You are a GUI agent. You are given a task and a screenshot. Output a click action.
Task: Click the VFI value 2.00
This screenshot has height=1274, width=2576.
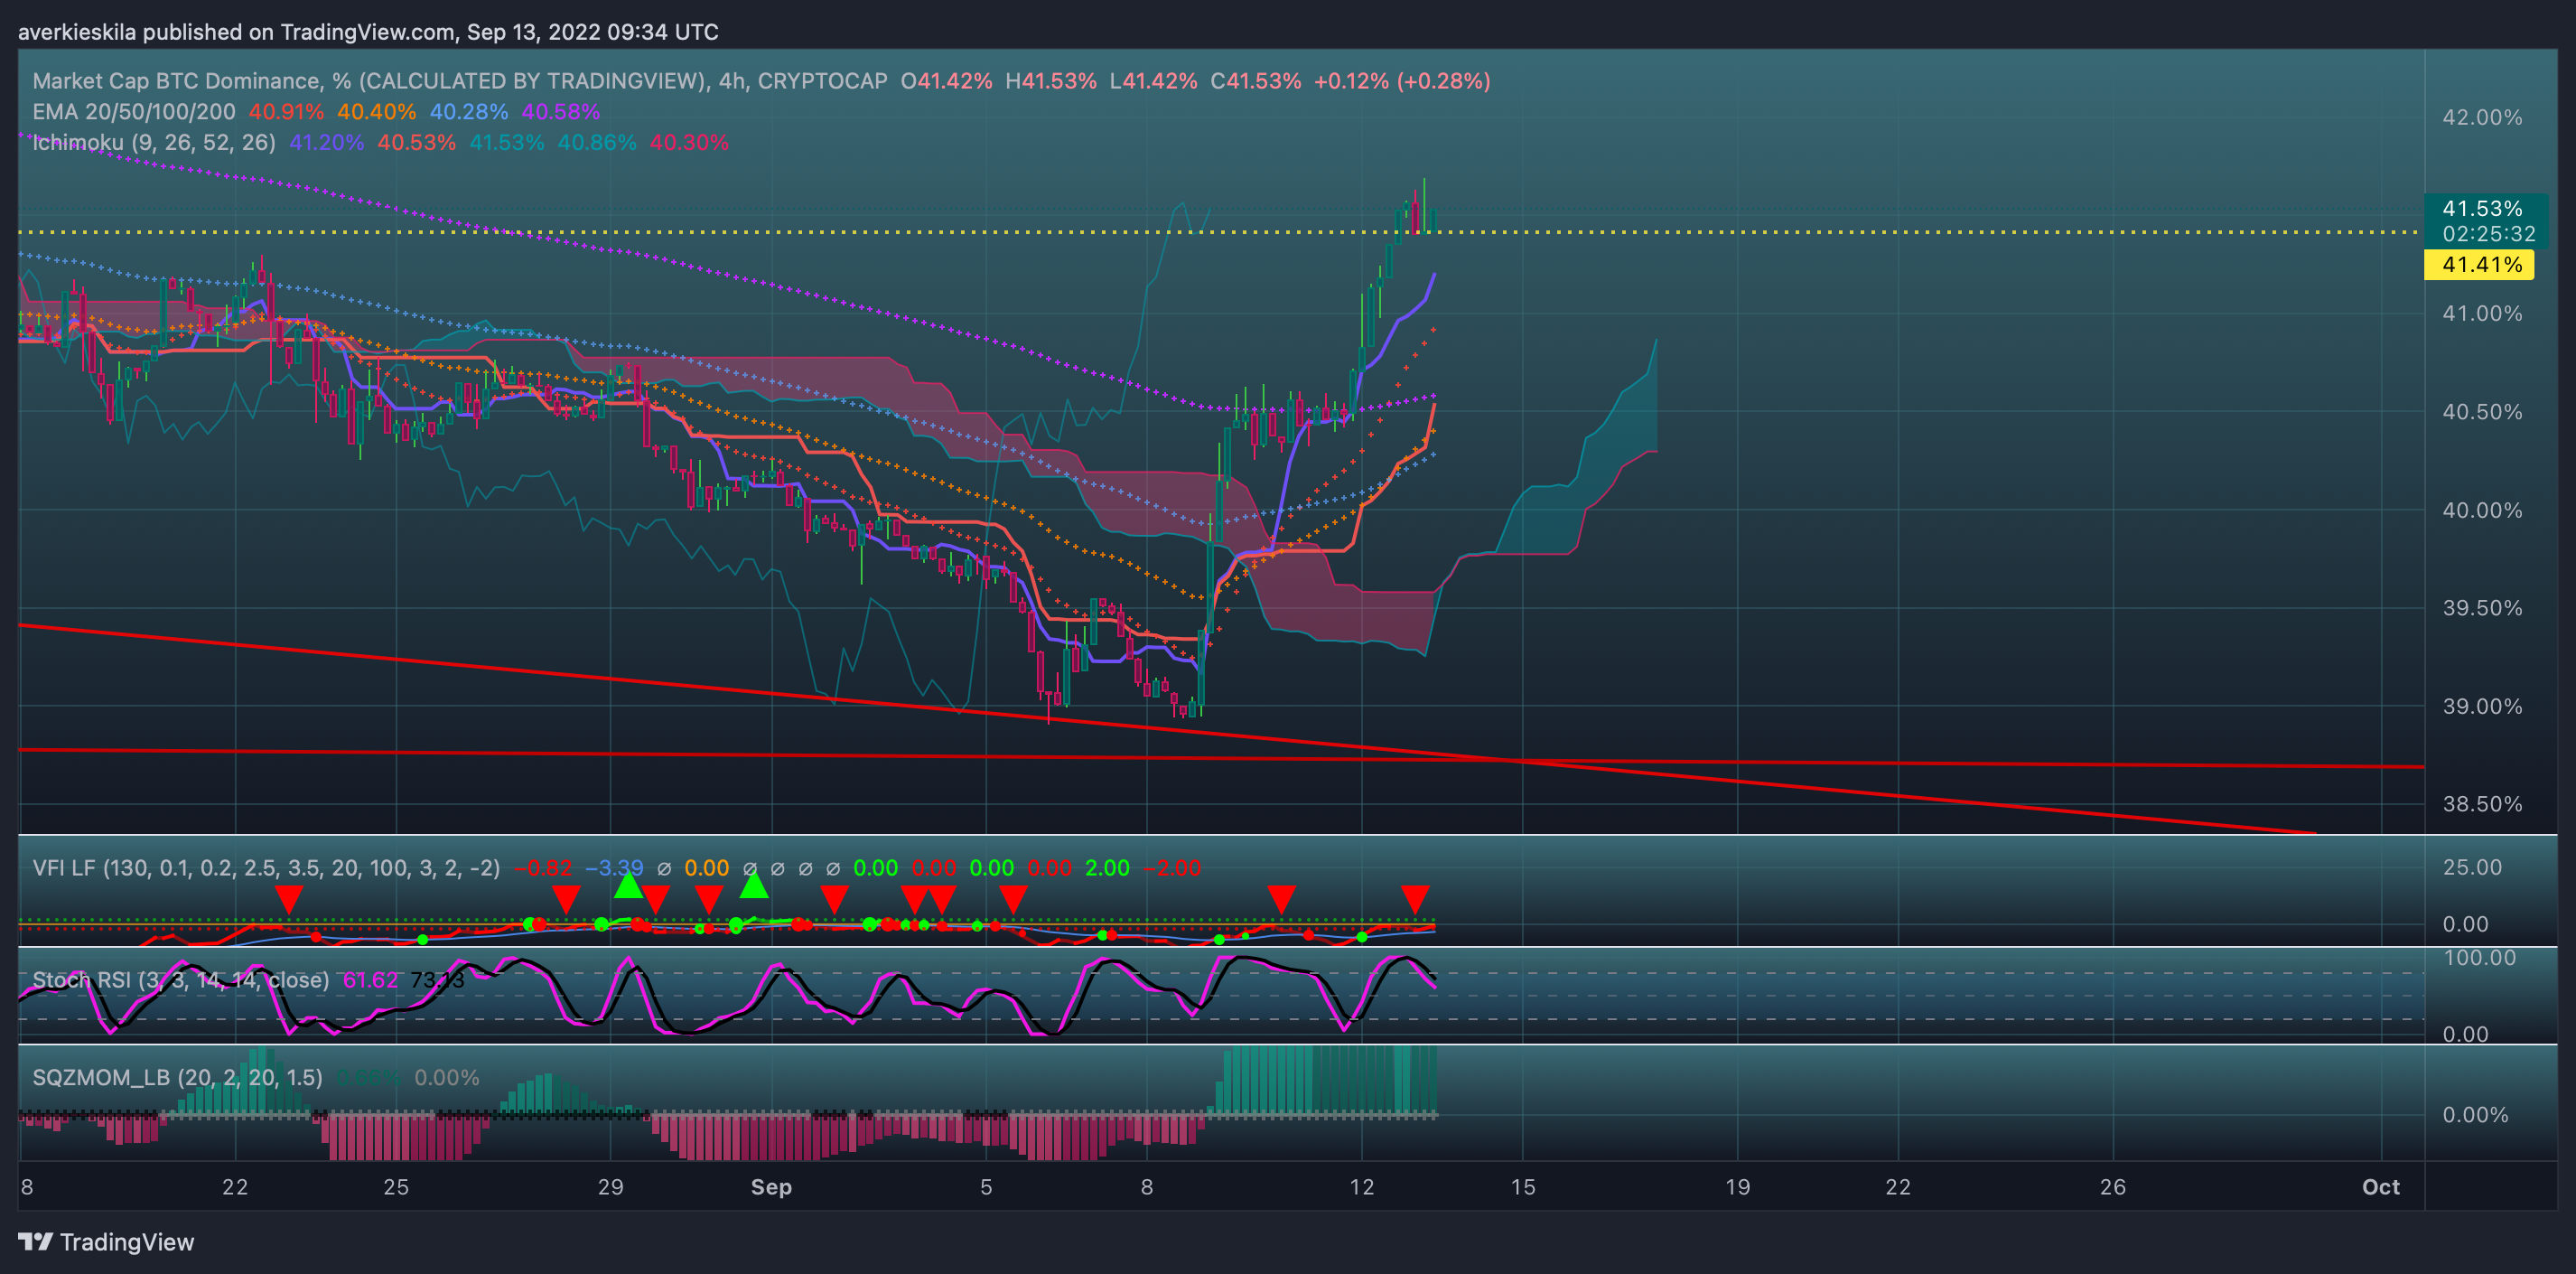pyautogui.click(x=1108, y=868)
